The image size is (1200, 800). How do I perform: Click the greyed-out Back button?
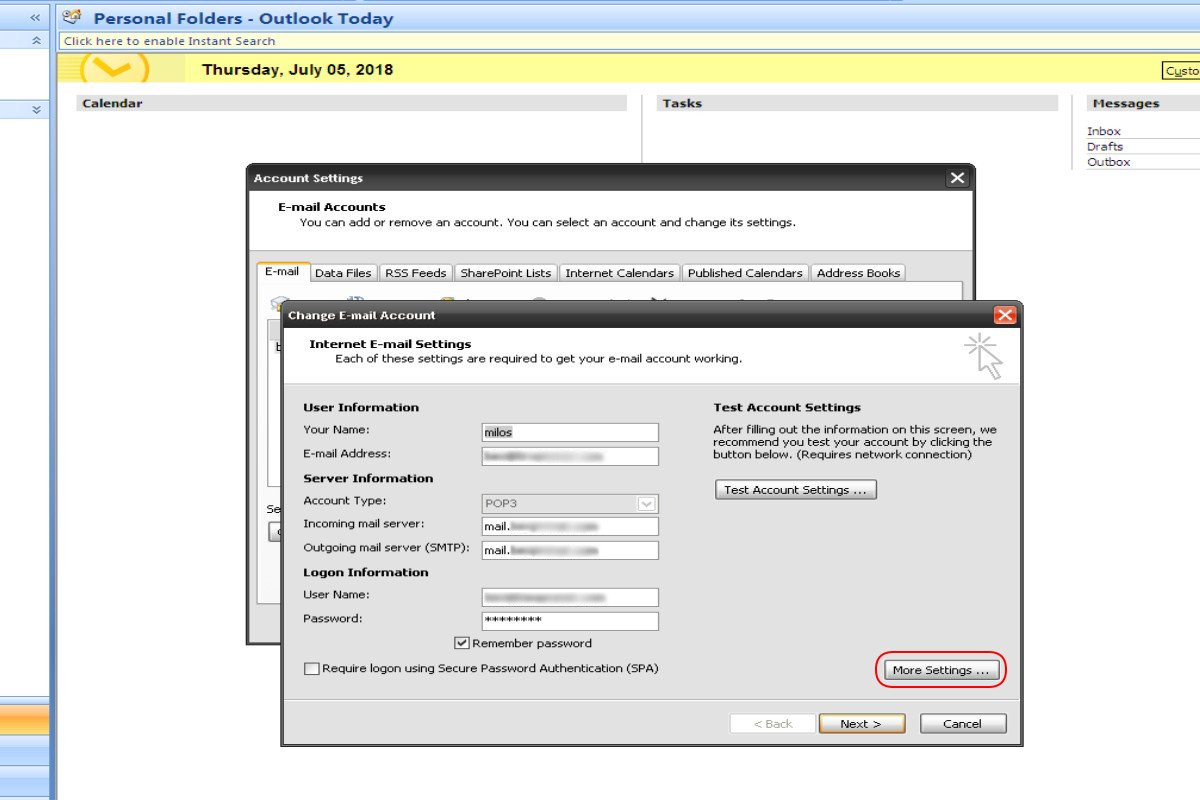pyautogui.click(x=773, y=723)
